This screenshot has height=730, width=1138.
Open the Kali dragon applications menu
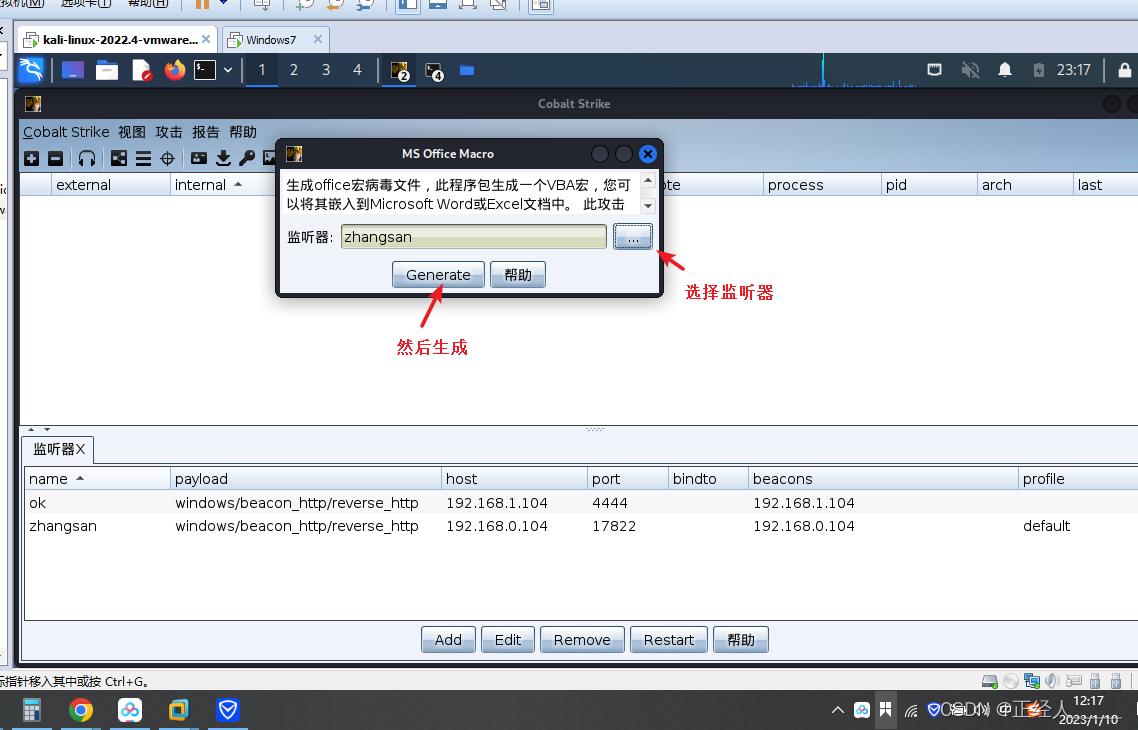click(31, 70)
